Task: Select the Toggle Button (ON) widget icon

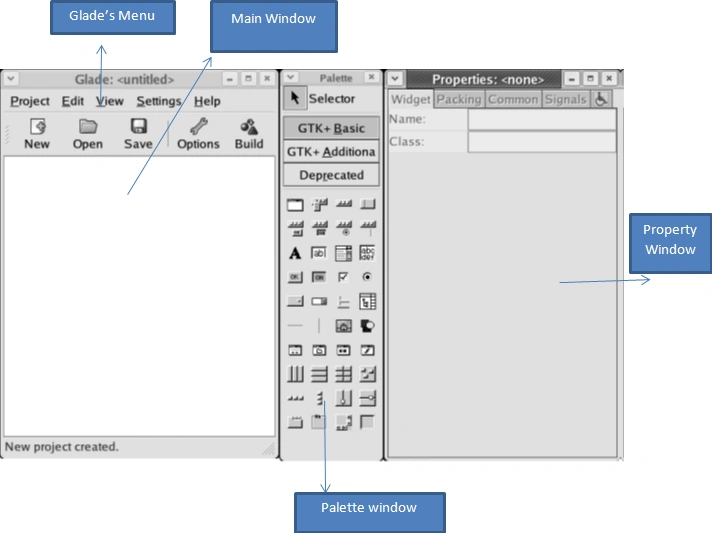Action: click(x=319, y=277)
